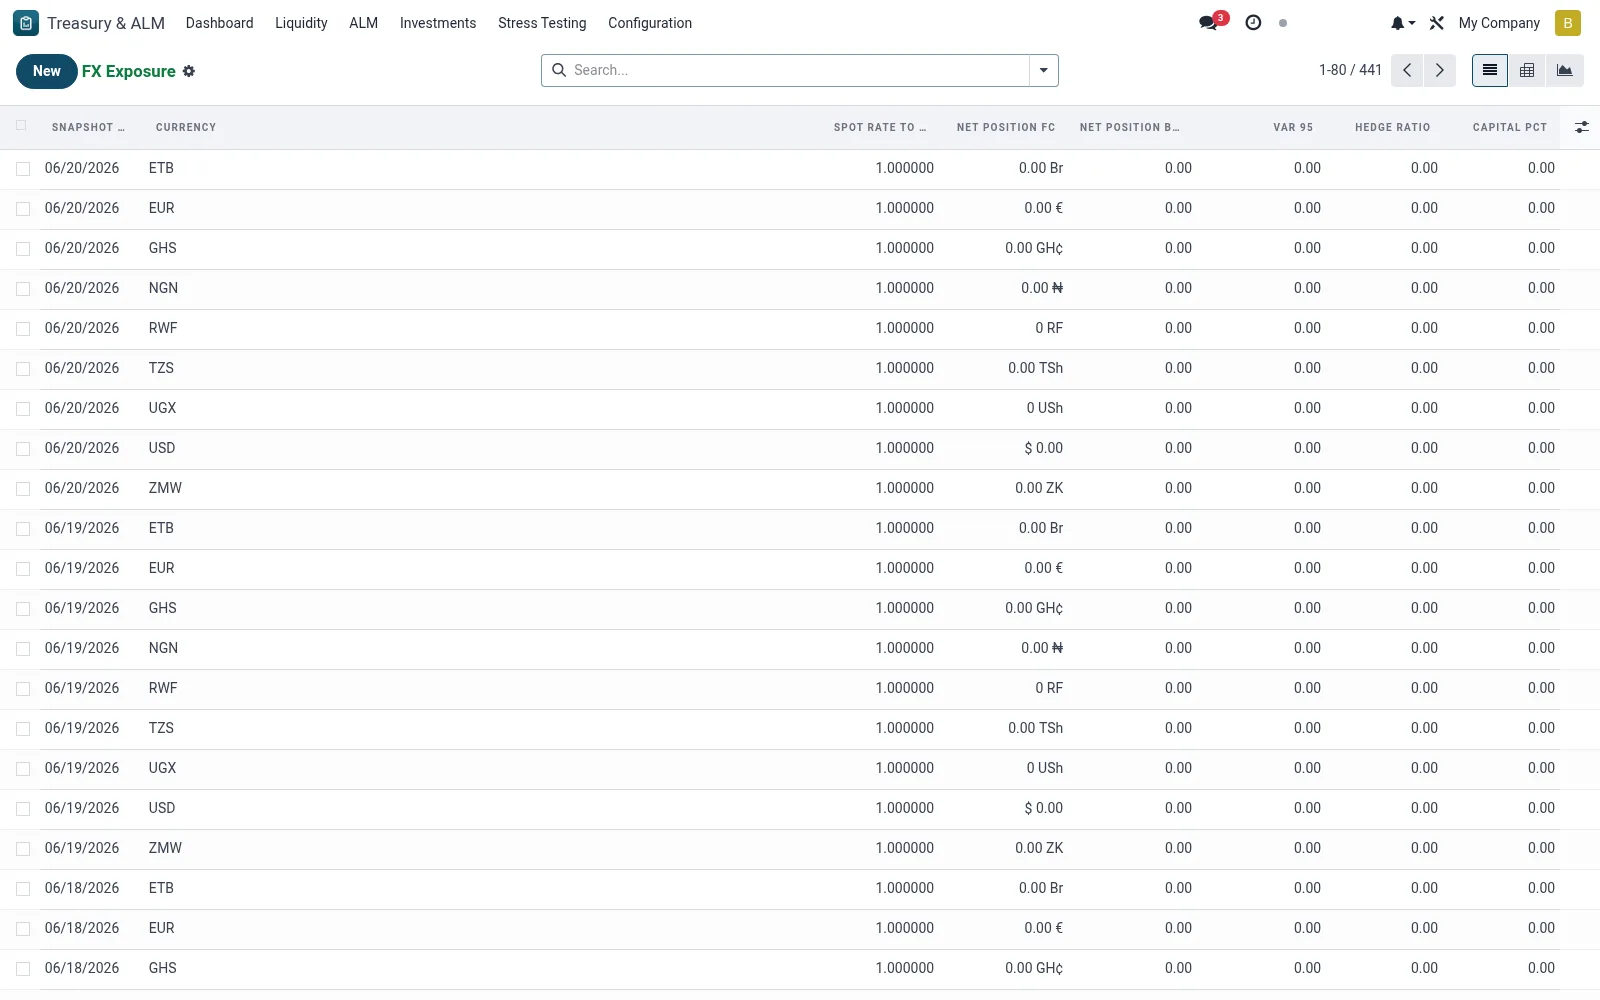Open the Stress Testing menu
1600x1000 pixels.
click(542, 23)
